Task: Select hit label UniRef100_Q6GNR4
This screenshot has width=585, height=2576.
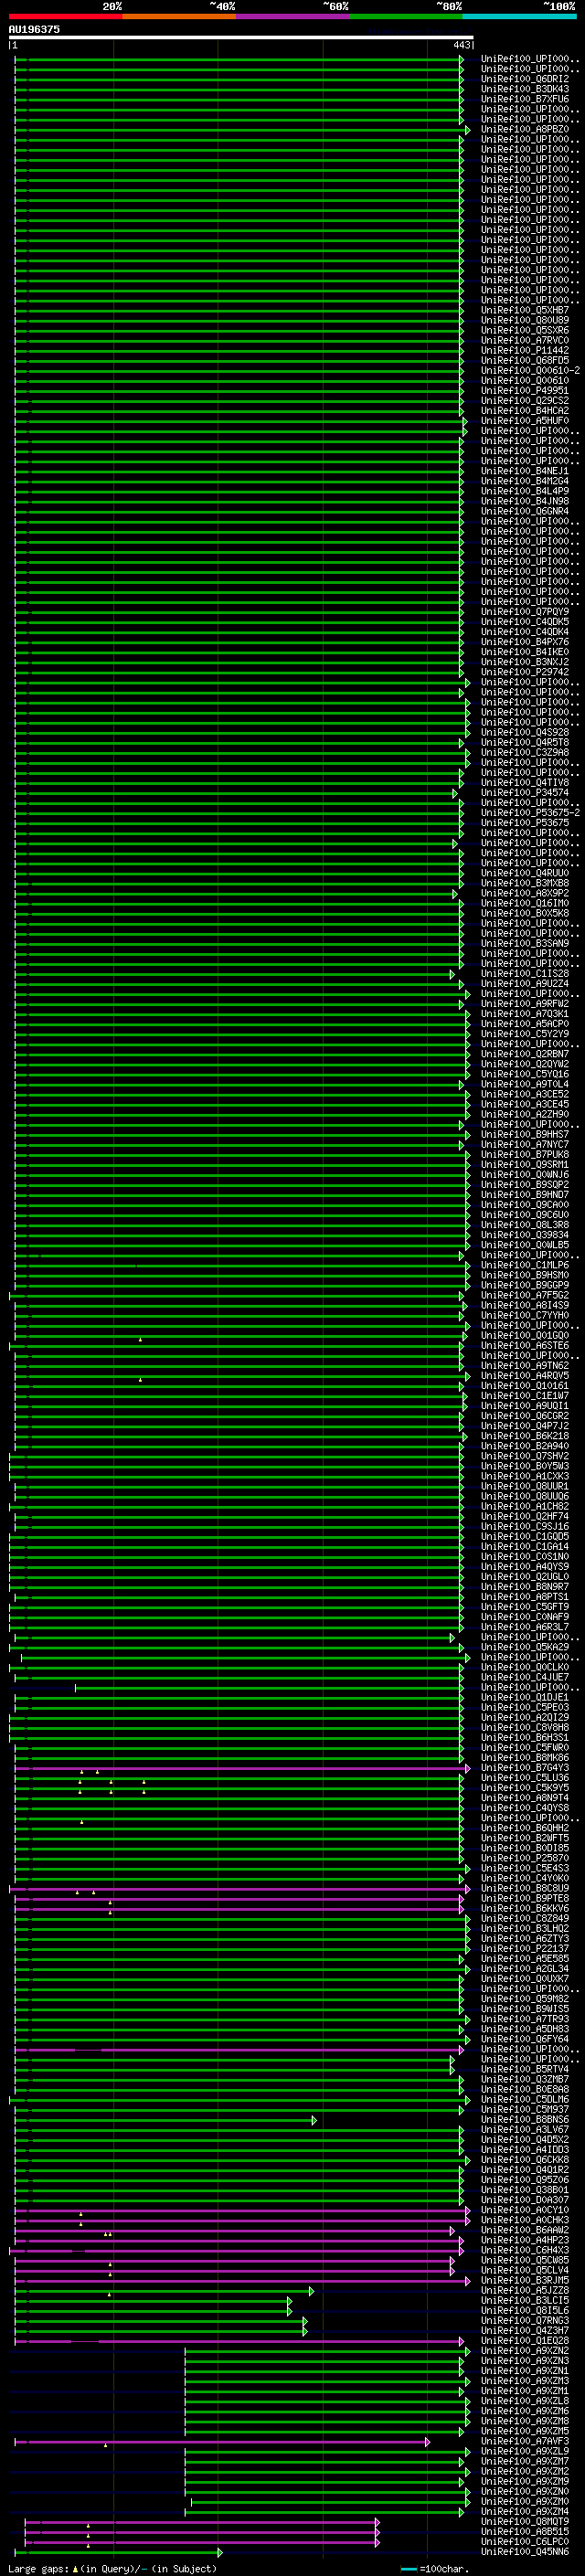Action: 525,511
